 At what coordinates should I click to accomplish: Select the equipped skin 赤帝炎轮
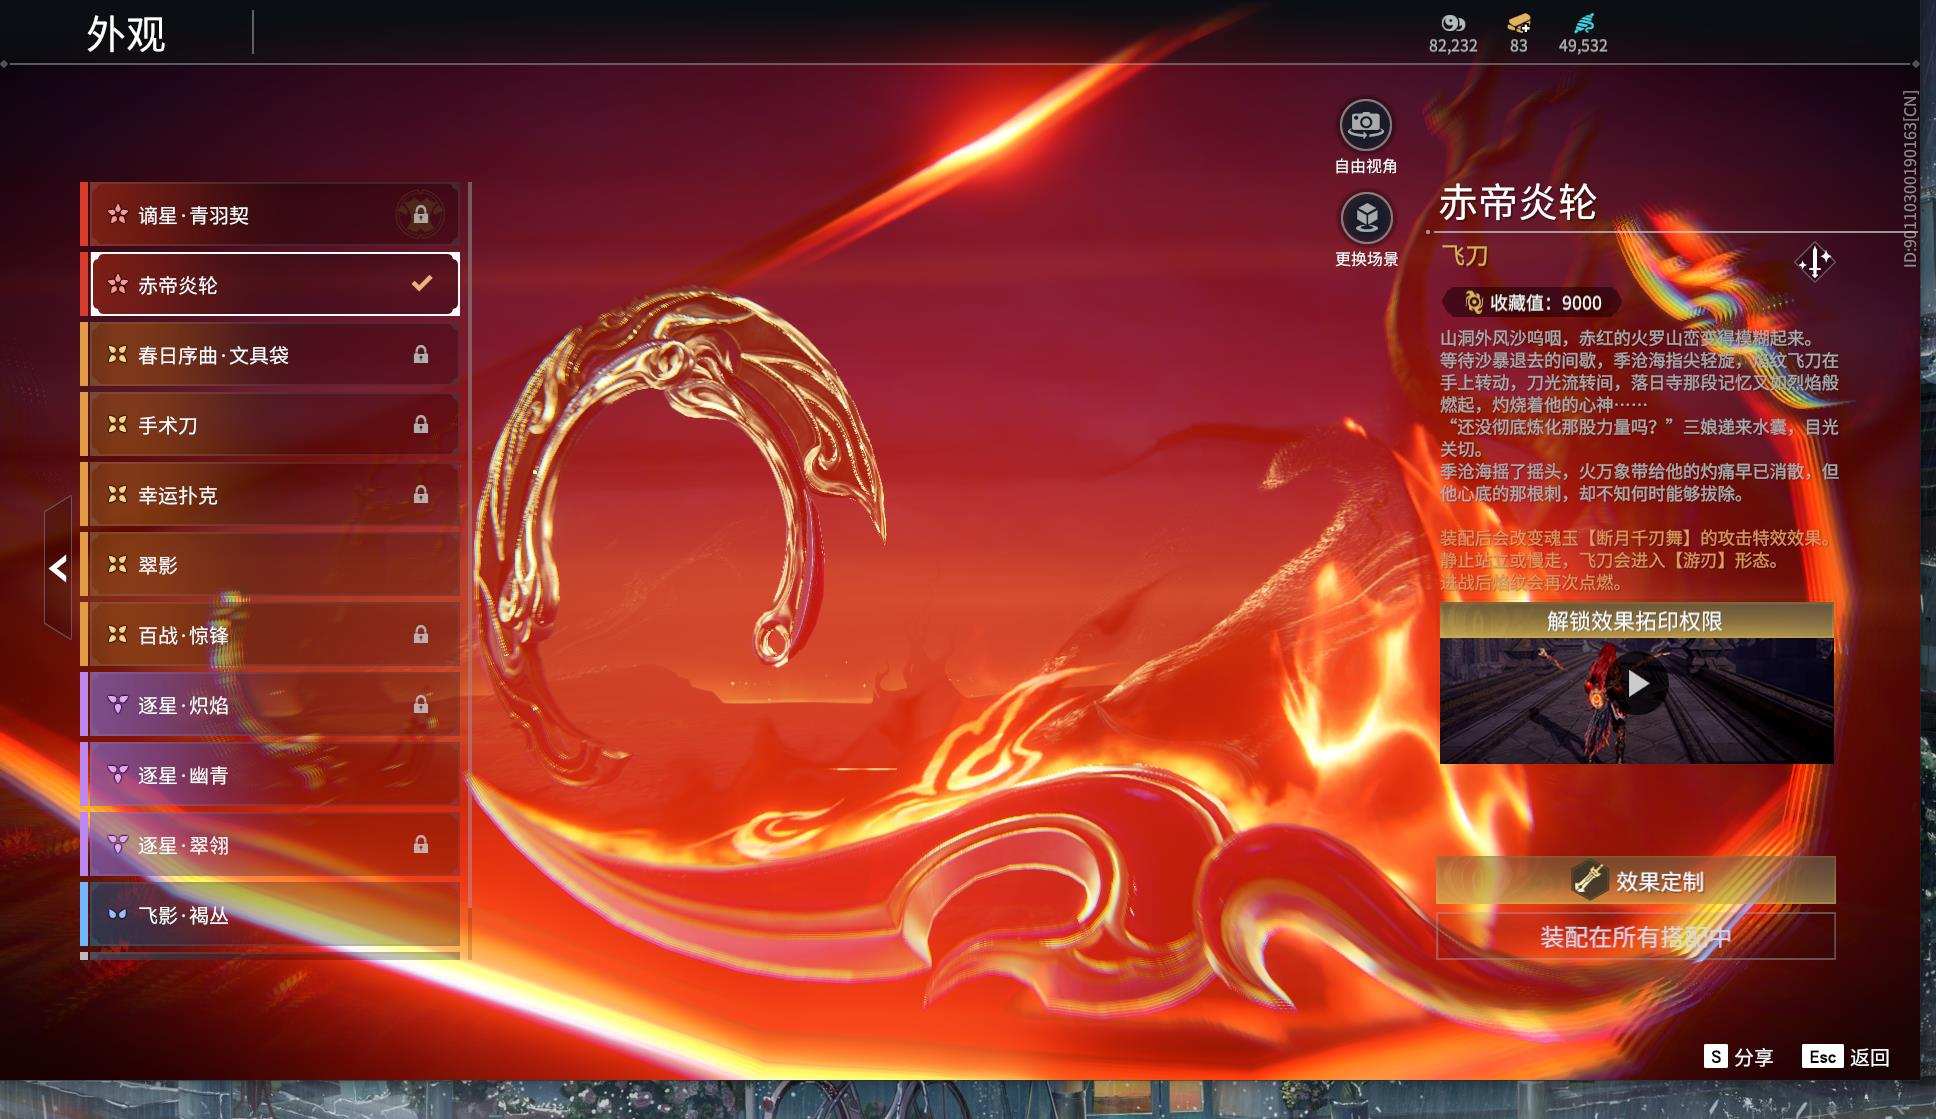(270, 285)
